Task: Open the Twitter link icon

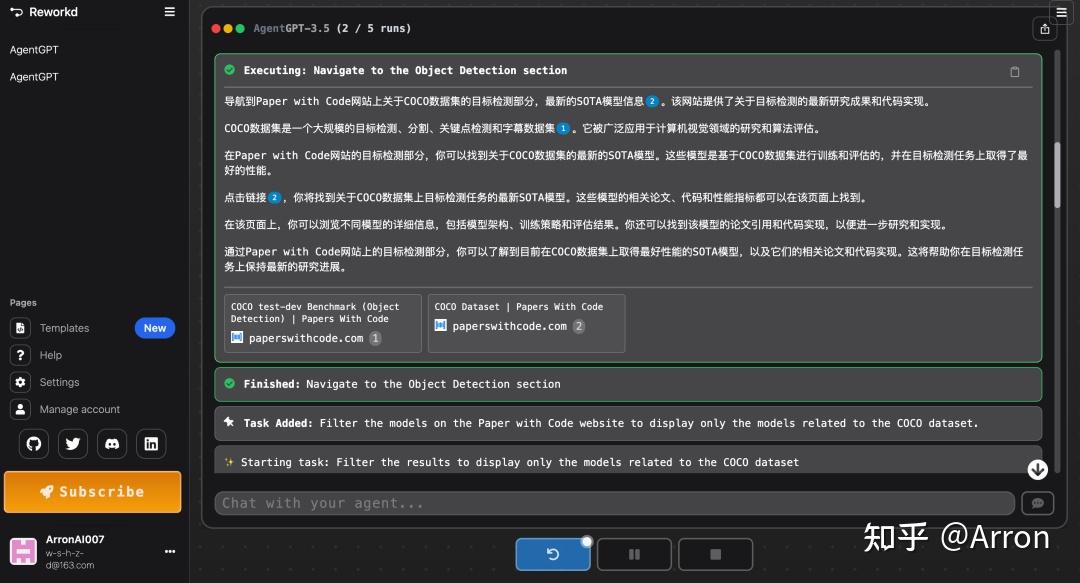Action: 73,444
